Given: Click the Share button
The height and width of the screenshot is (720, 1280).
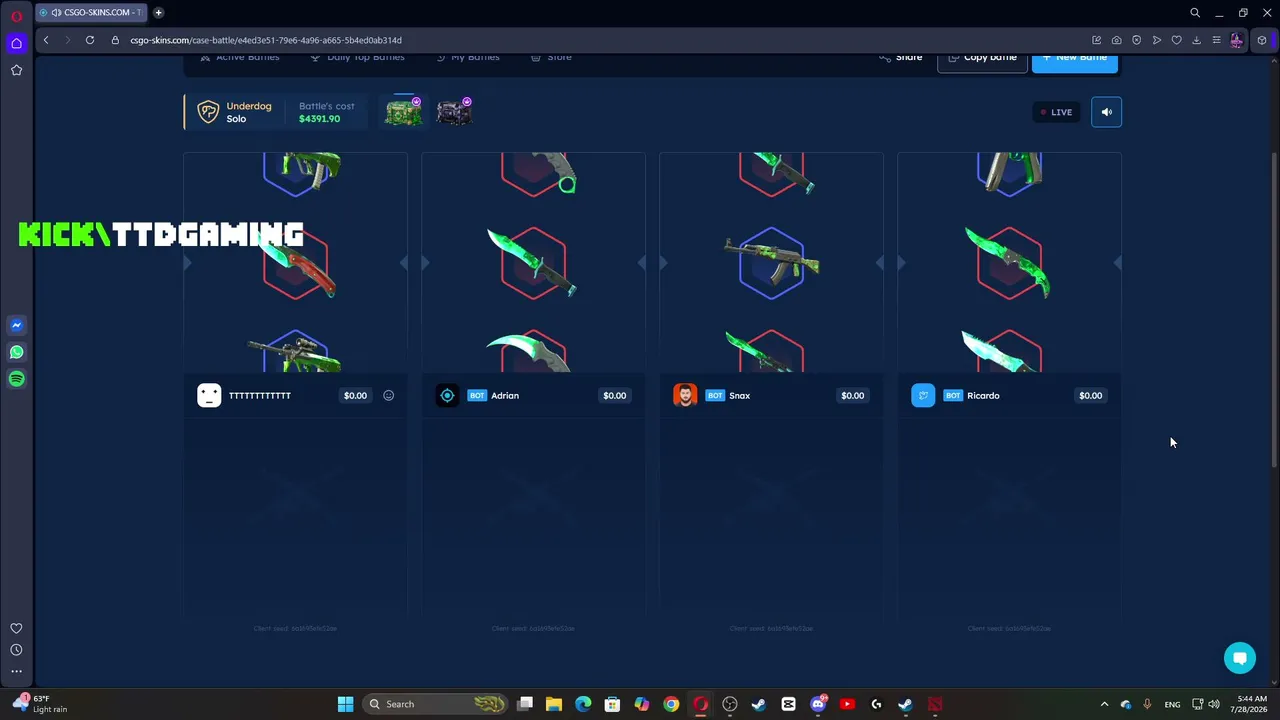Looking at the screenshot, I should click(901, 58).
